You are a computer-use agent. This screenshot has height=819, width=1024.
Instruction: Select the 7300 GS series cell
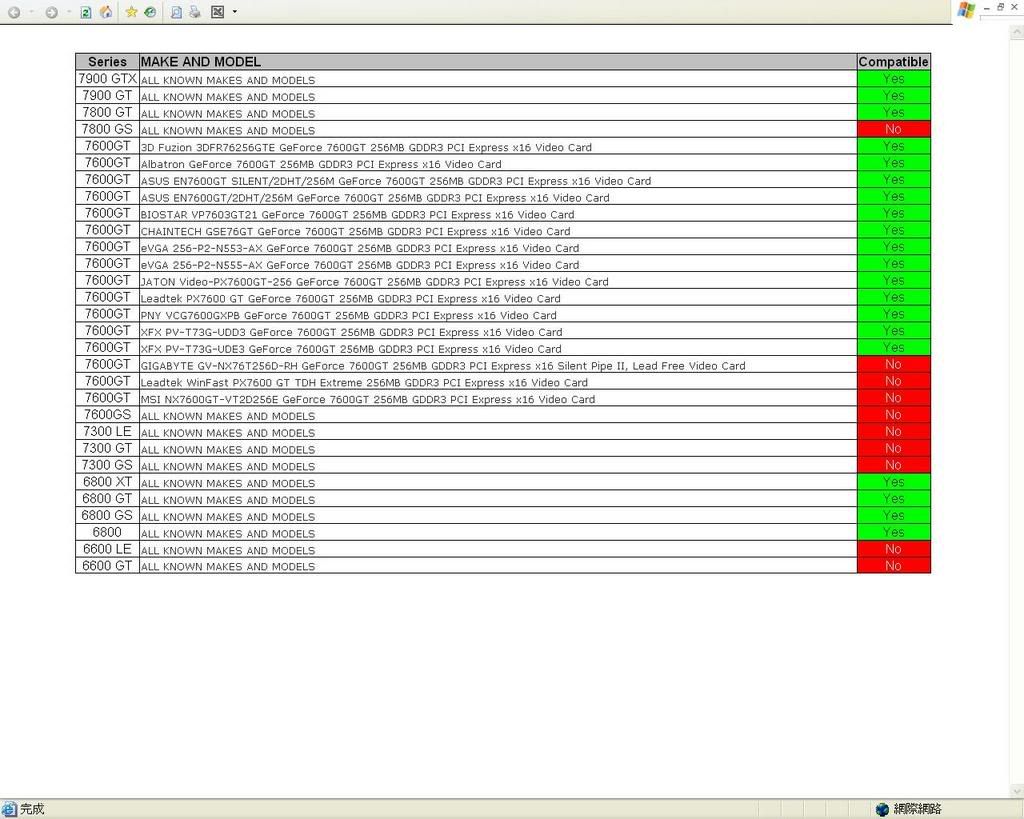(x=107, y=465)
